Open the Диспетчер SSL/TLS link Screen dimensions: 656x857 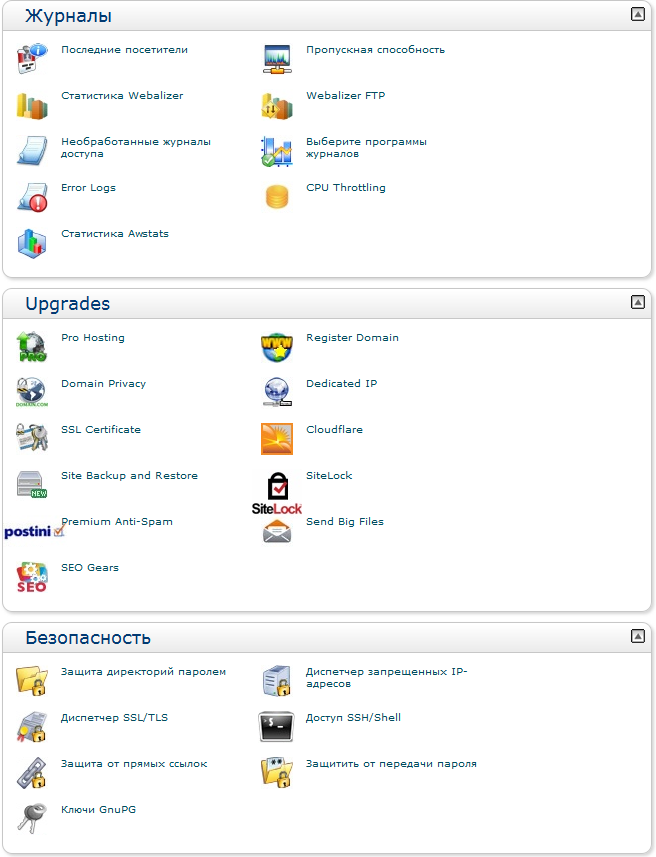[x=114, y=718]
